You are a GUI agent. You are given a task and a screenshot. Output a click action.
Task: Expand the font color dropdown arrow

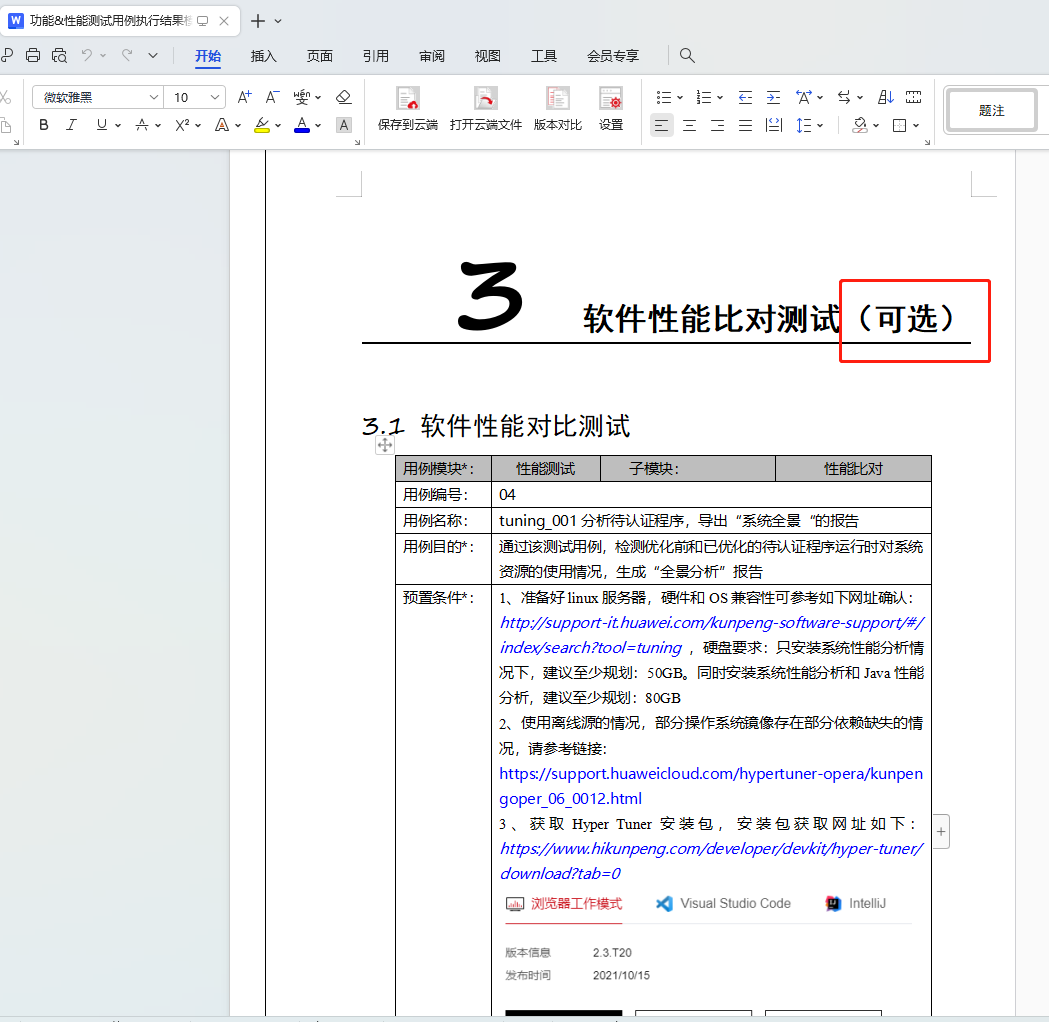tap(318, 126)
